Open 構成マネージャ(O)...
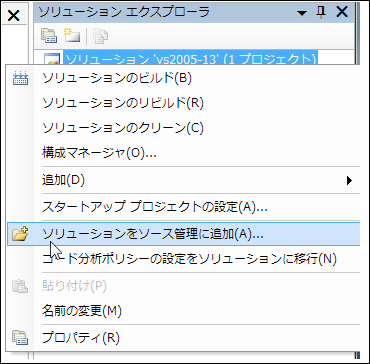The height and width of the screenshot is (364, 370). pyautogui.click(x=184, y=153)
